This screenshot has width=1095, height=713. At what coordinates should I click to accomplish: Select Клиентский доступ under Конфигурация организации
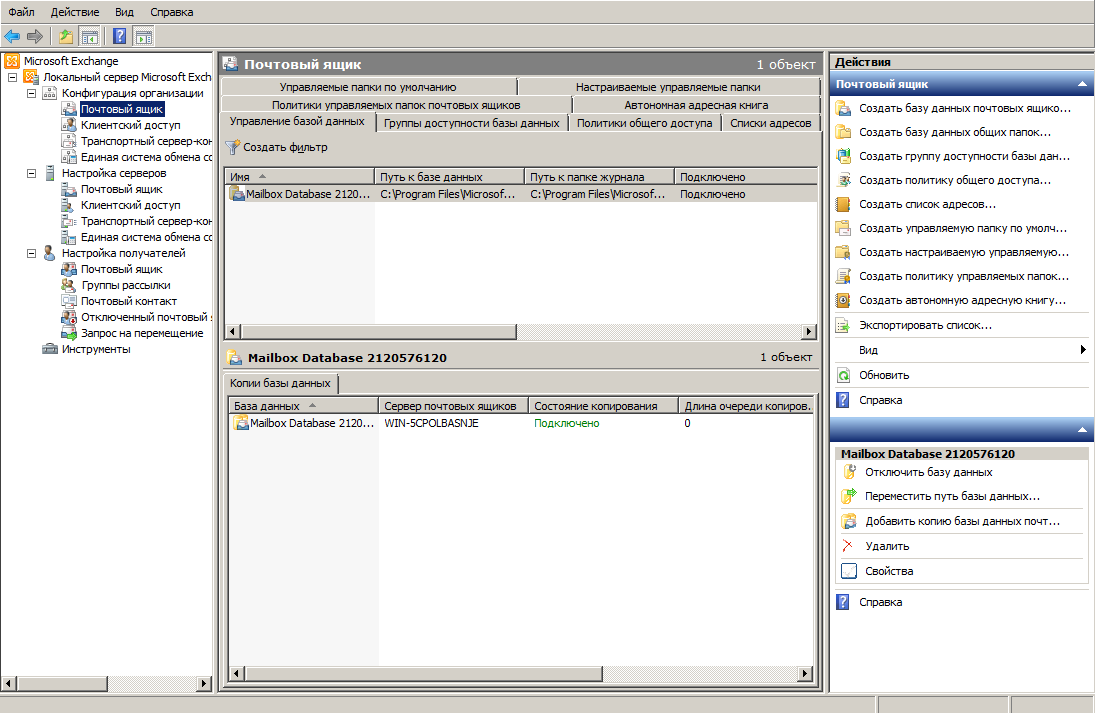pos(130,125)
